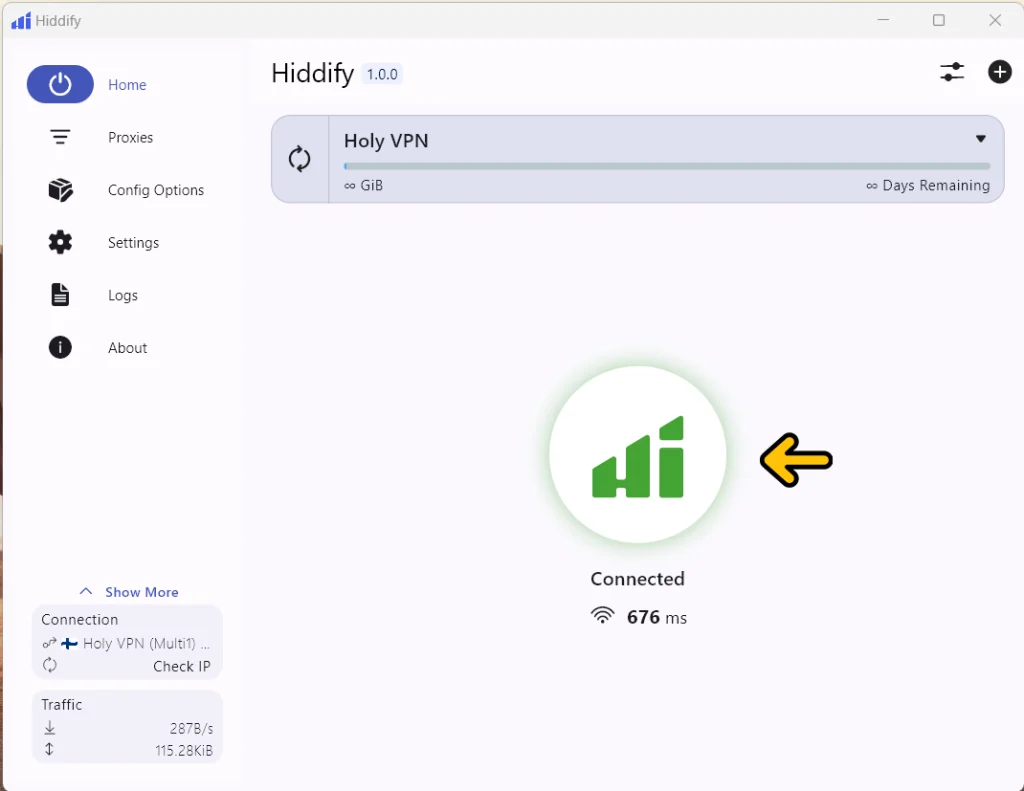The width and height of the screenshot is (1024, 791).
Task: Click the Check IP link
Action: [x=182, y=666]
